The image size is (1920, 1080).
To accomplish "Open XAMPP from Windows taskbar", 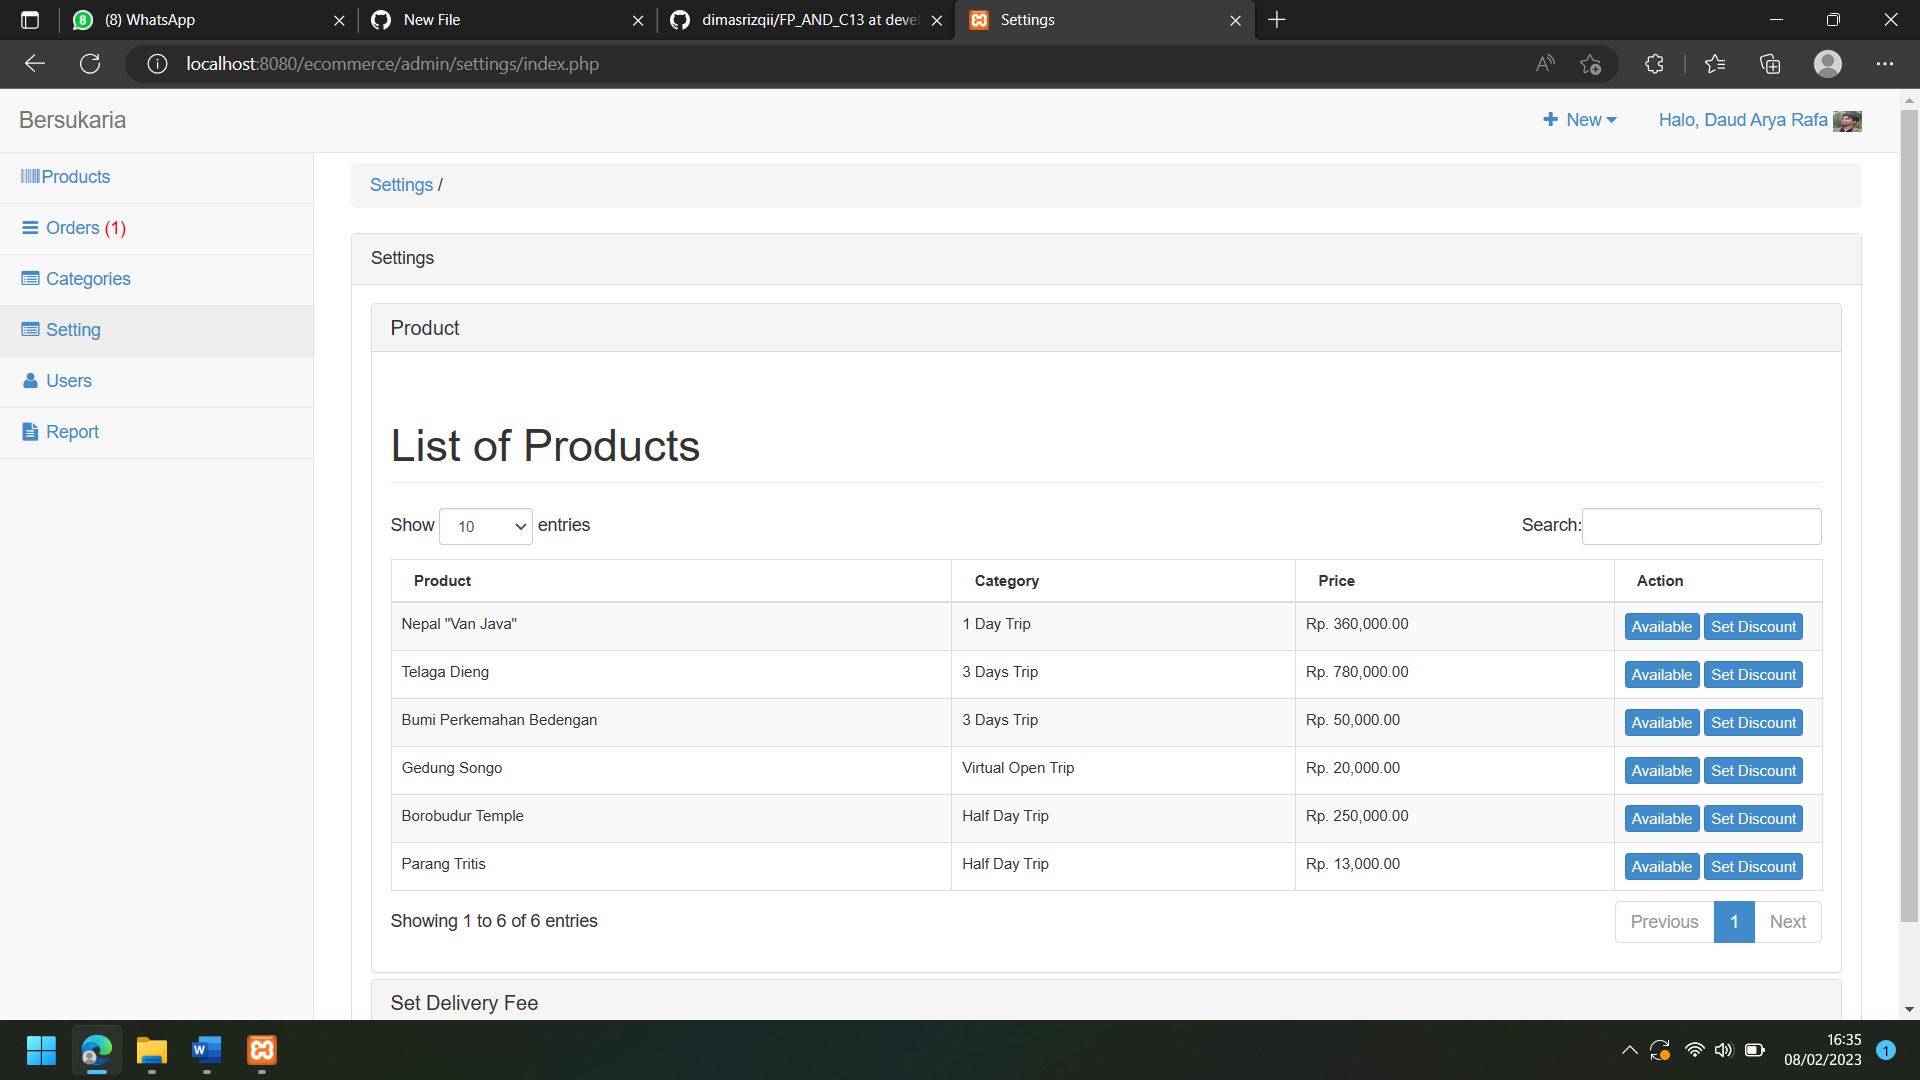I will pos(262,1050).
